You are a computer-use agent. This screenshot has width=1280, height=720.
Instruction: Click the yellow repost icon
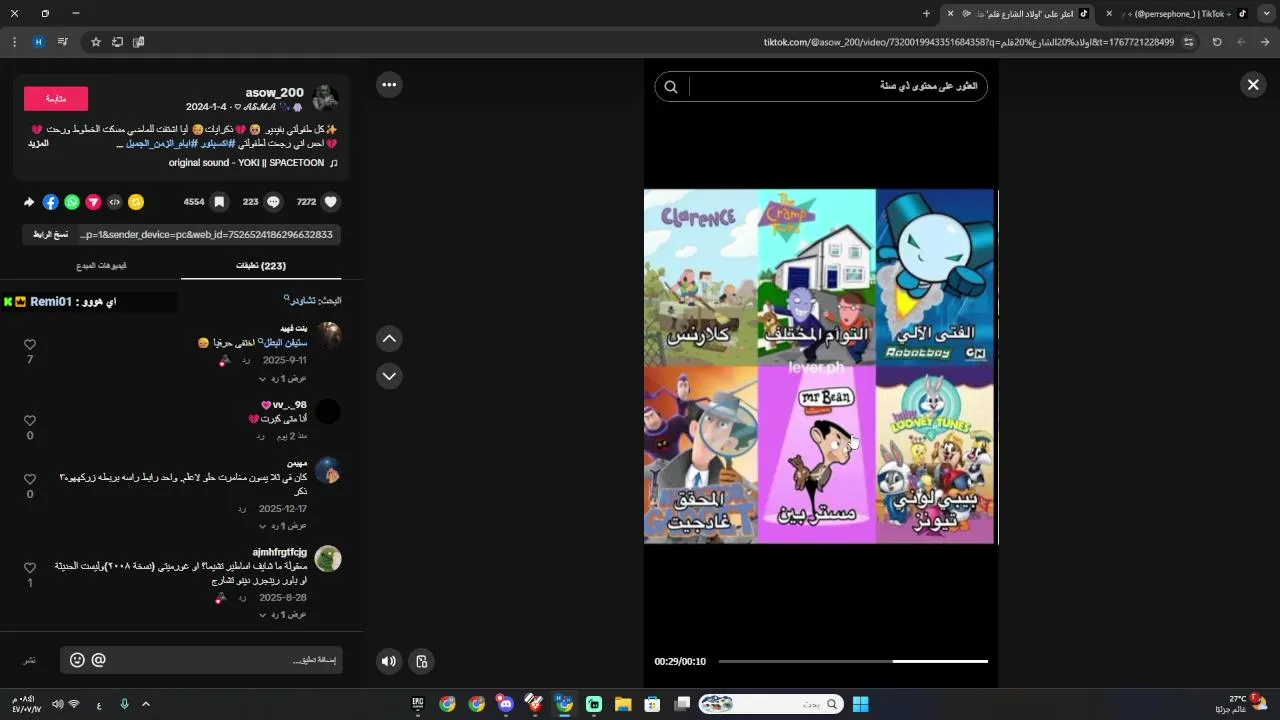click(136, 202)
